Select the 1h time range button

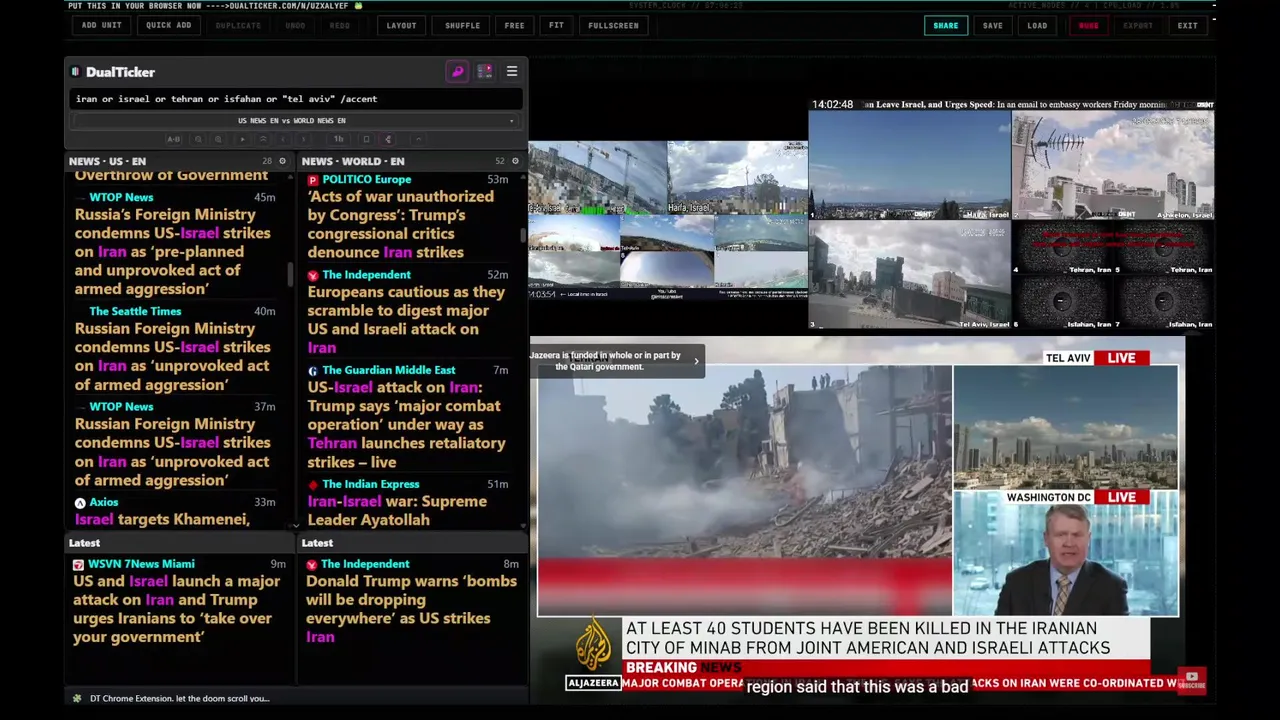coord(339,139)
